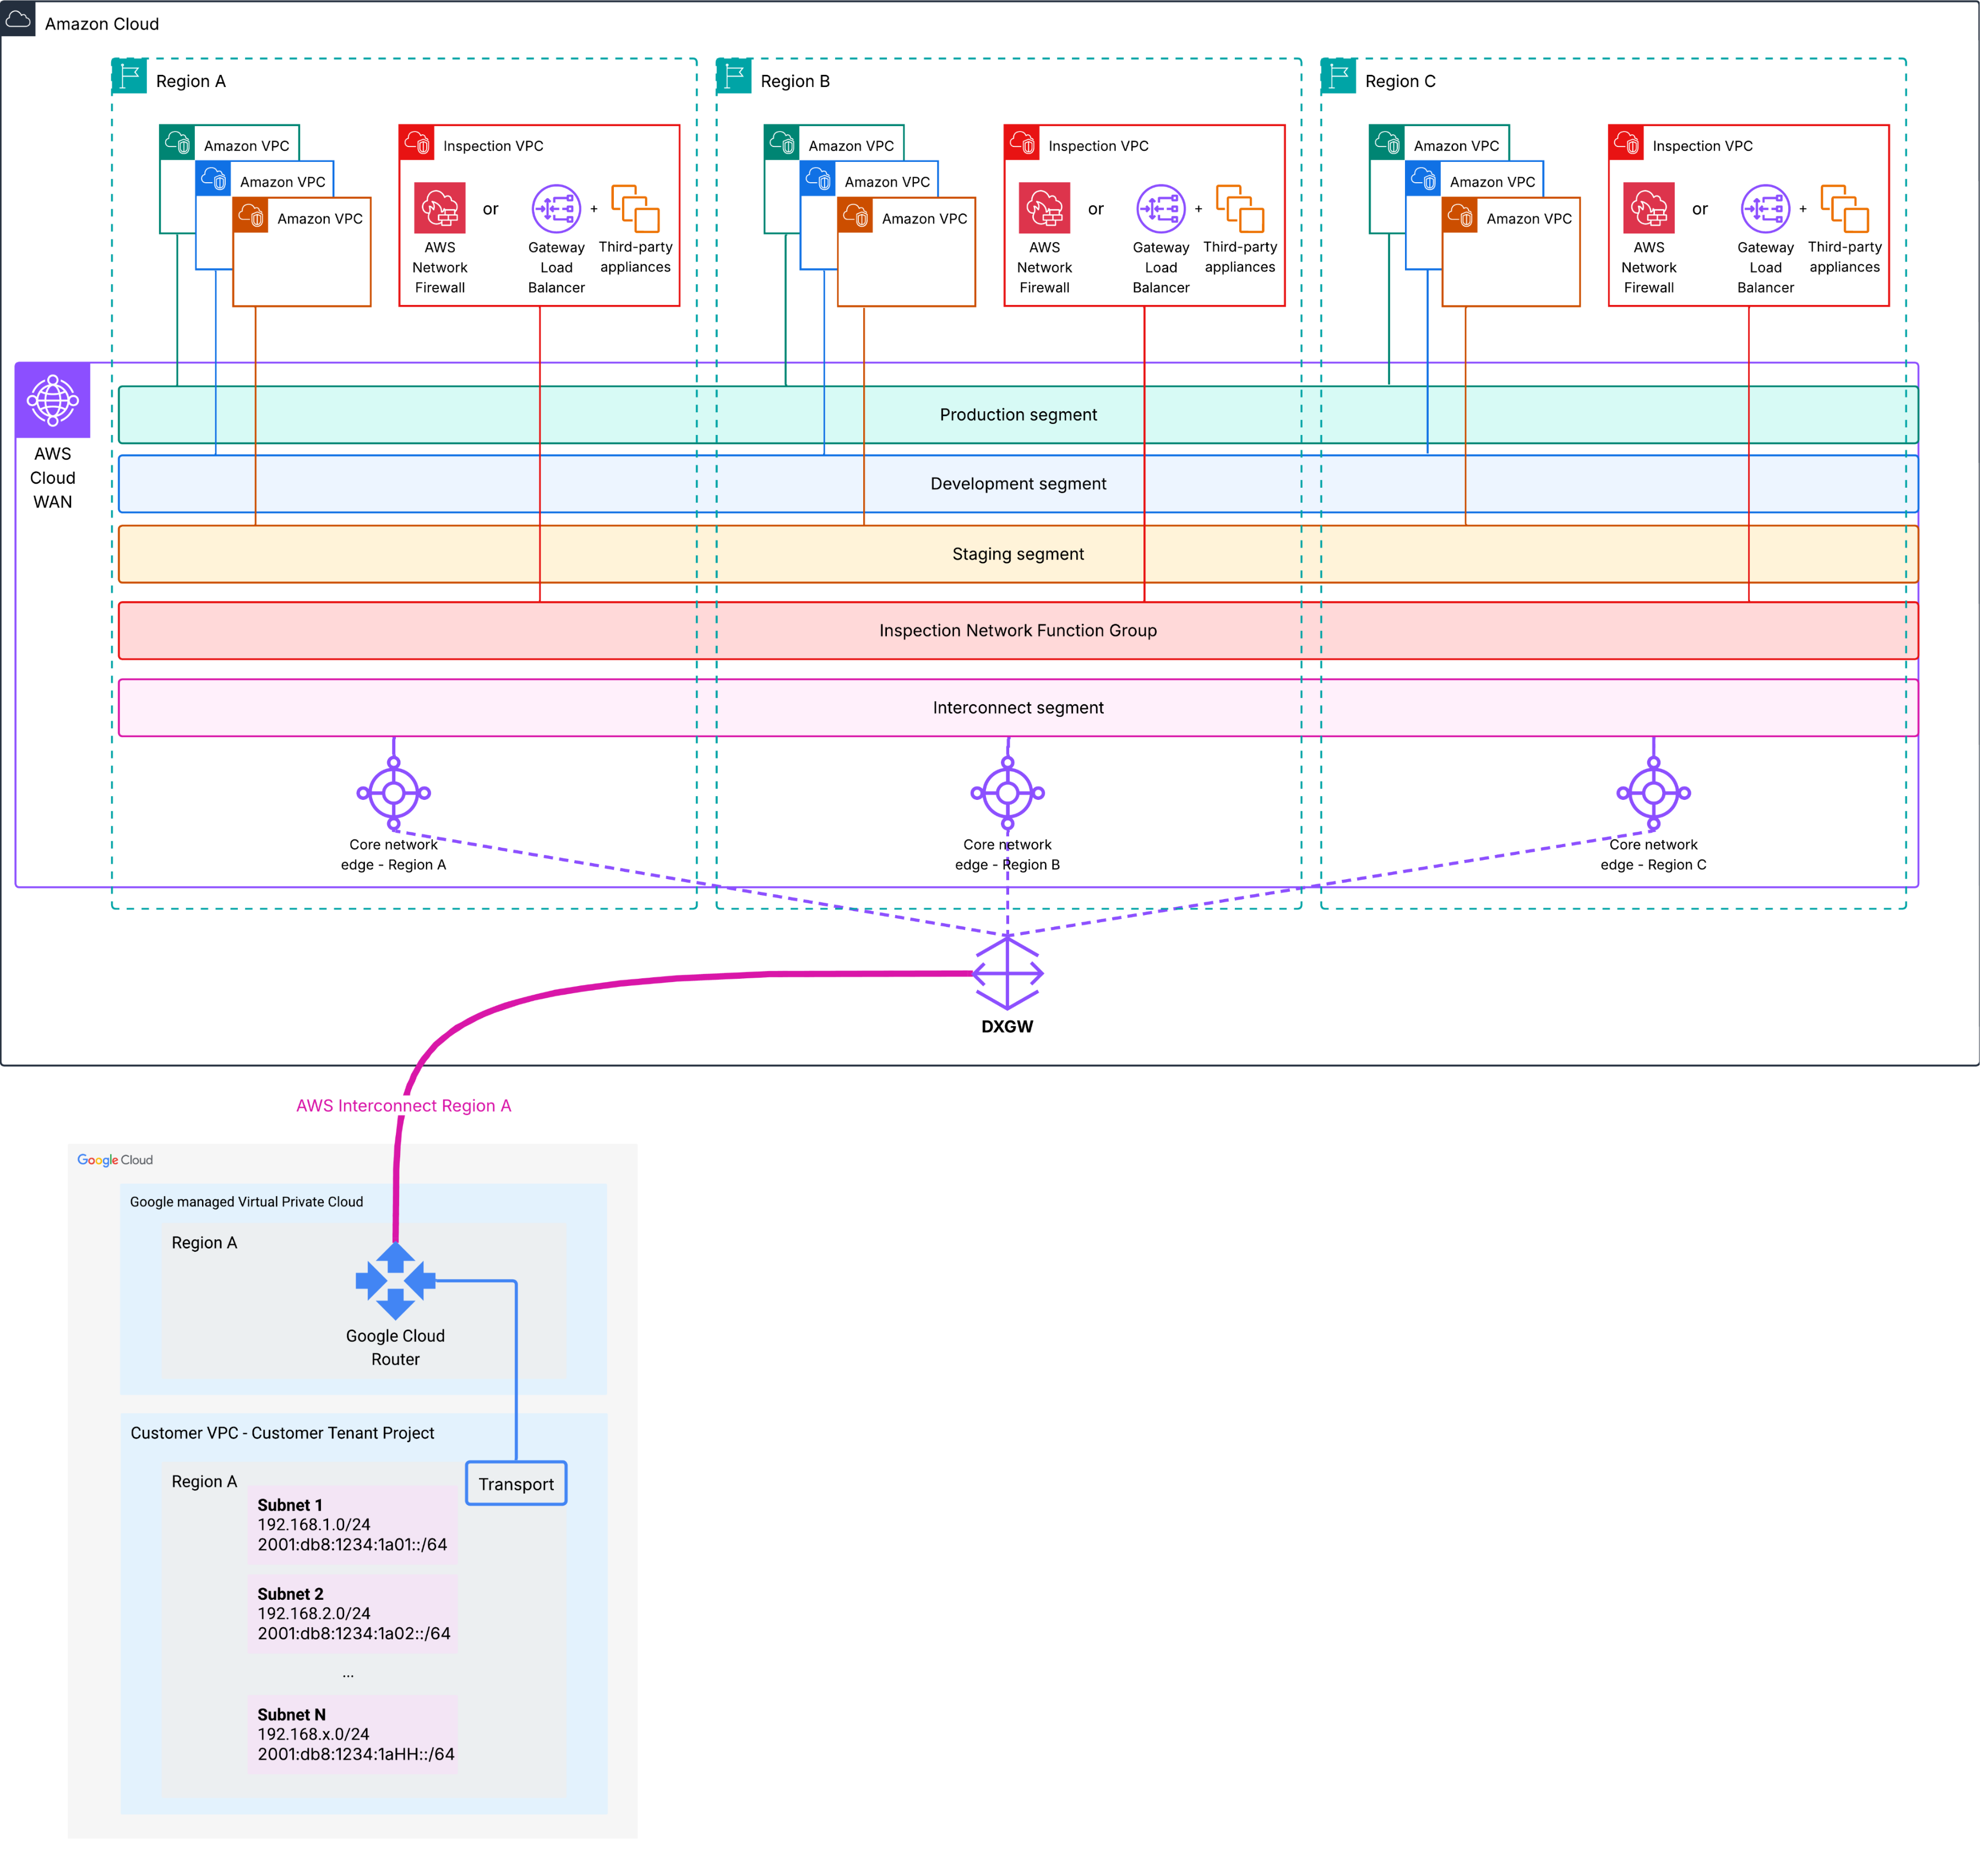The width and height of the screenshot is (1988, 1858).
Task: Click the Google Cloud logo
Action: coord(113,1160)
